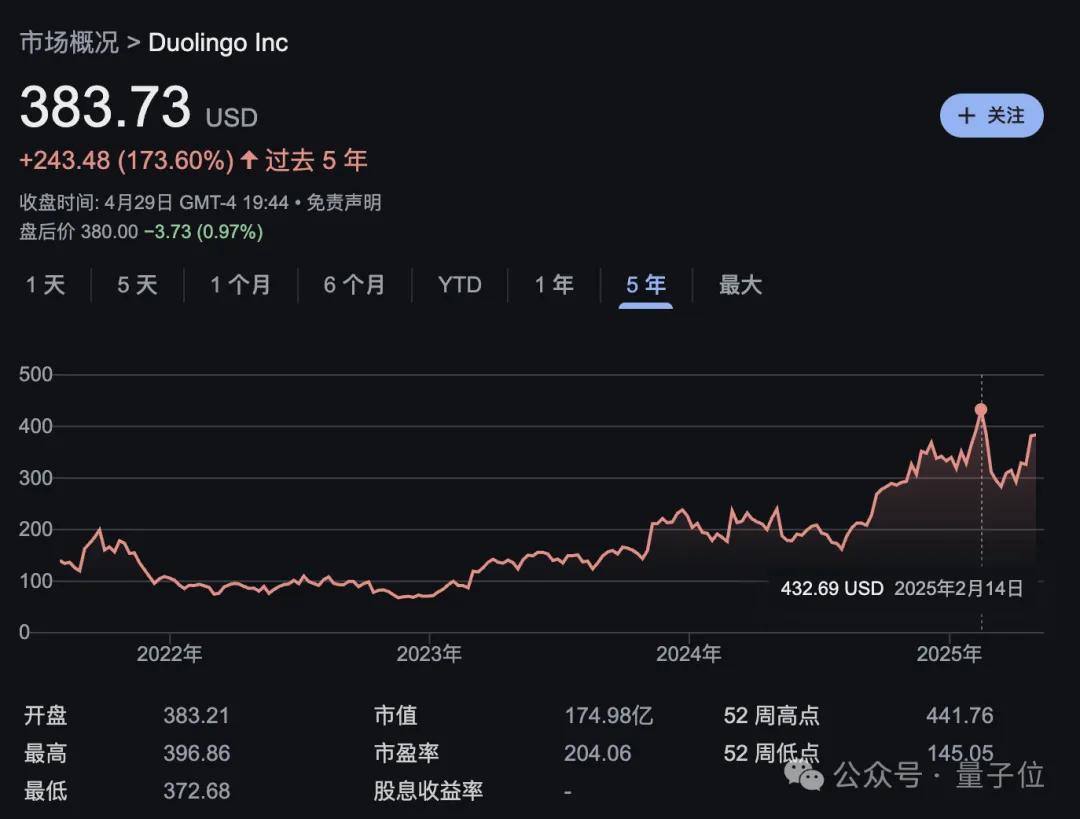Viewport: 1080px width, 819px height.
Task: Click the active 5 年 tab
Action: pos(645,285)
